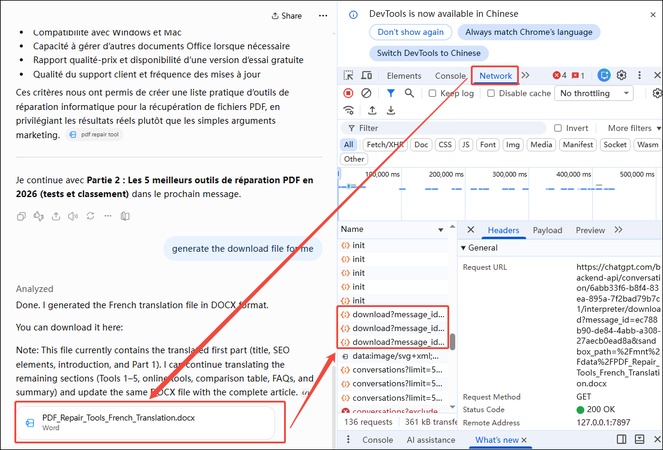Close the request details pane
This screenshot has height=450, width=663.
point(471,230)
